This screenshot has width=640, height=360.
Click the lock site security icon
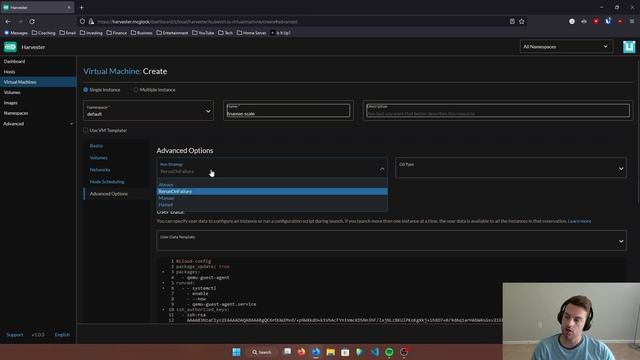point(91,21)
